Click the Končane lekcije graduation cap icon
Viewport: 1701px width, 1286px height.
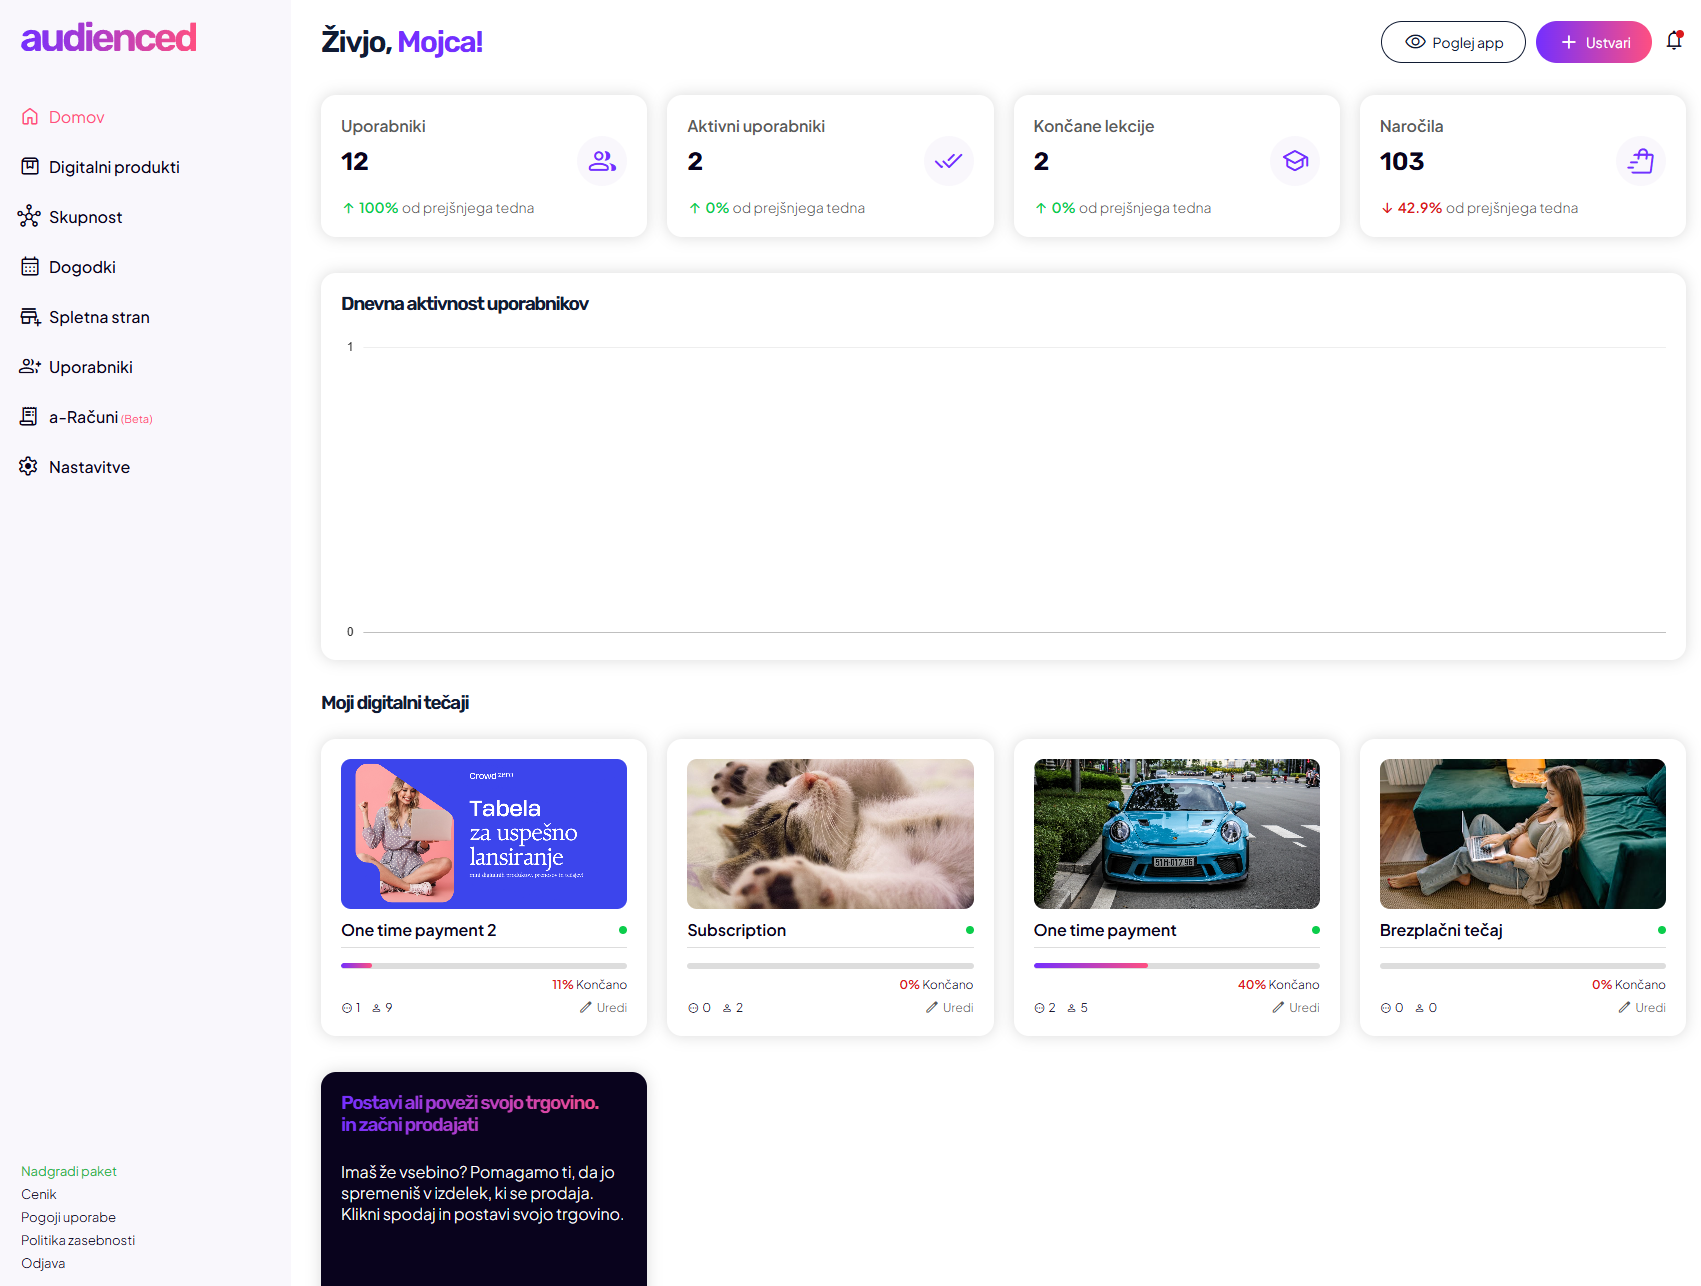click(x=1295, y=161)
